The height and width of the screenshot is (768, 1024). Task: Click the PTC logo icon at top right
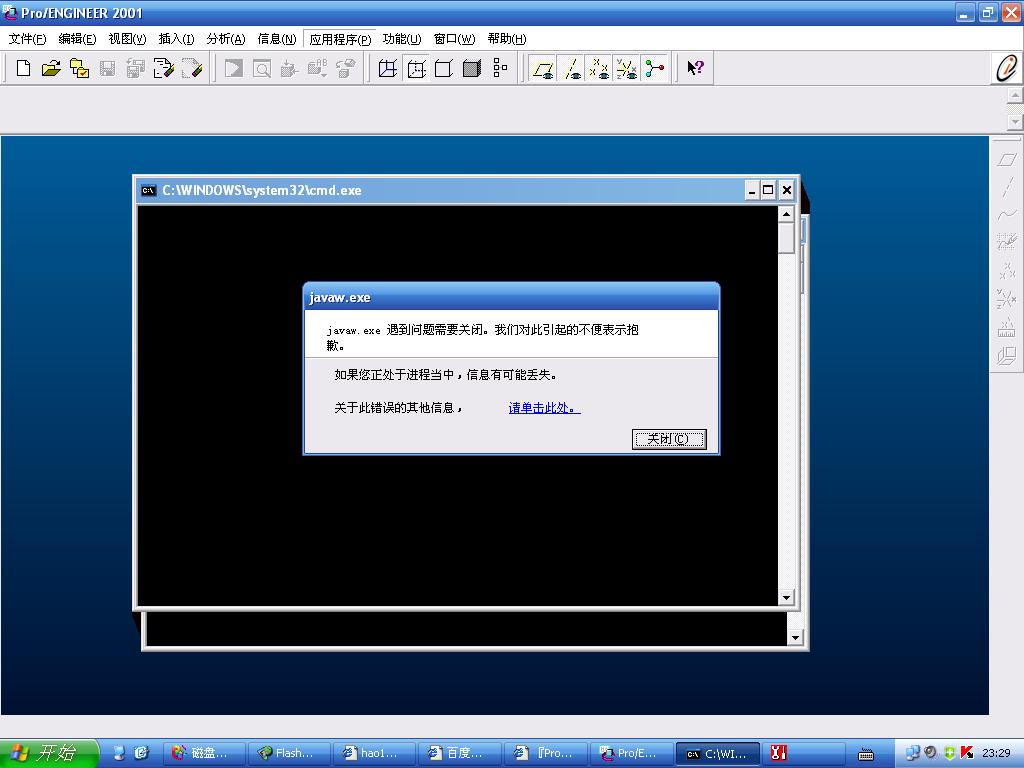click(x=1008, y=68)
